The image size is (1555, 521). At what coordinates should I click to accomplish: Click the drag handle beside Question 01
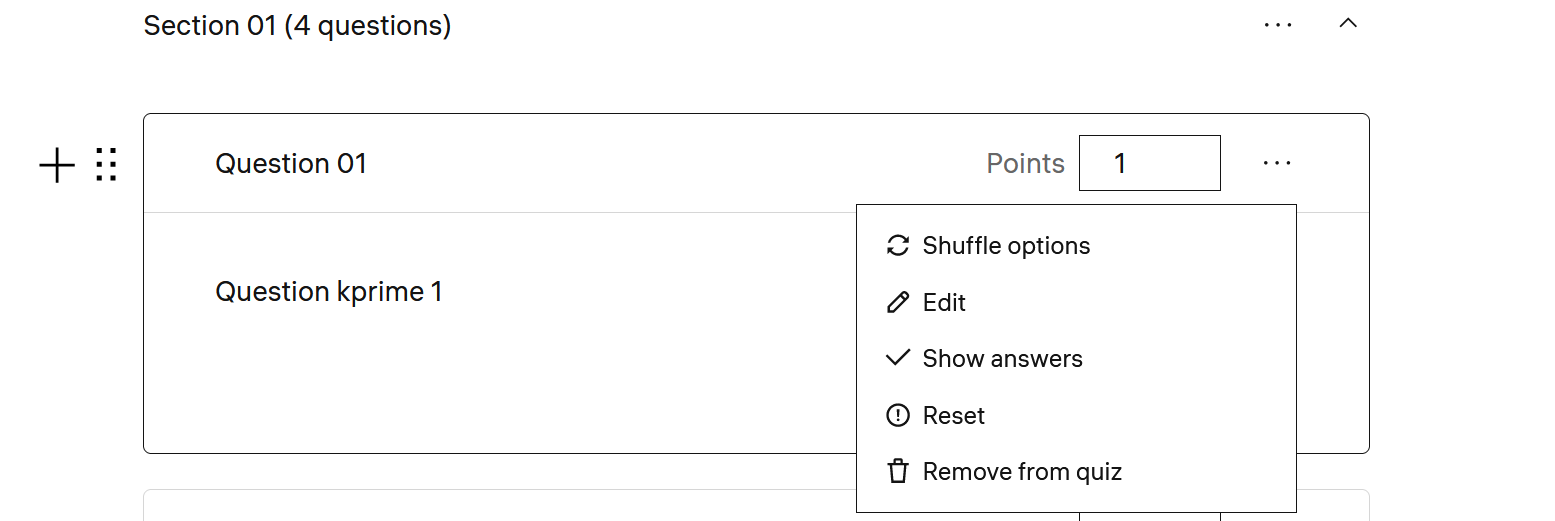coord(106,165)
